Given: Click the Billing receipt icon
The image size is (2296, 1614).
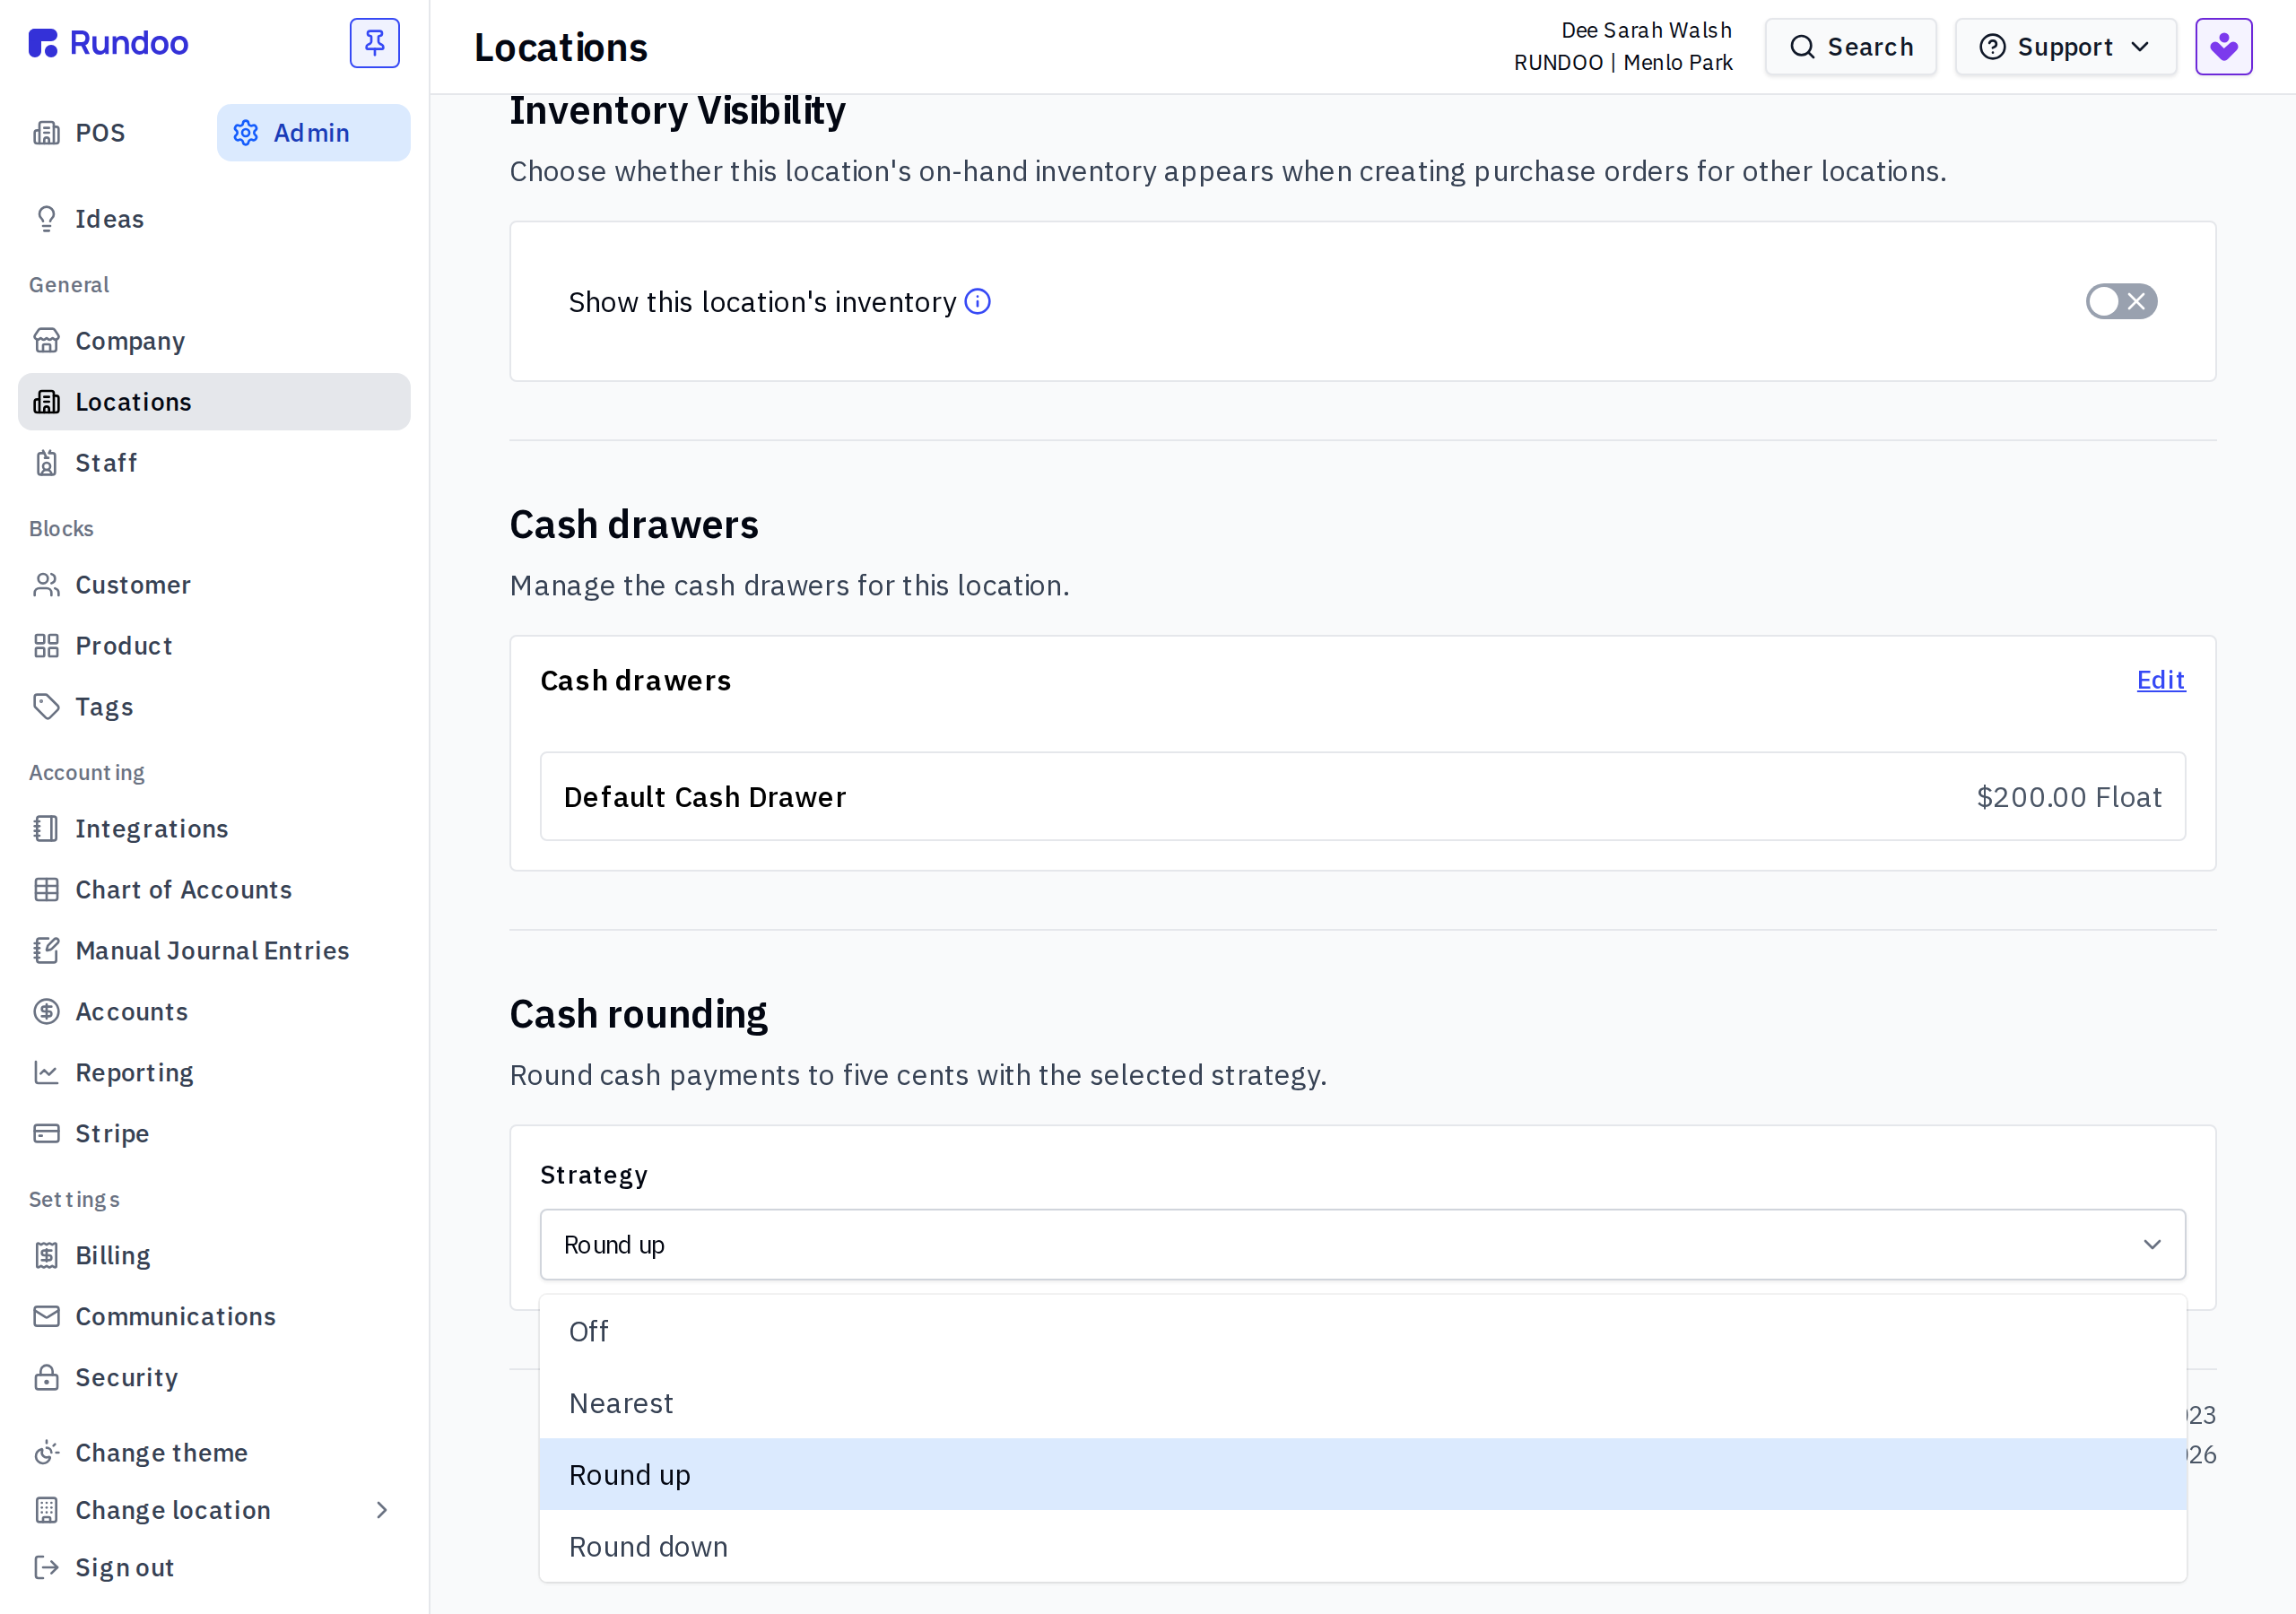Looking at the screenshot, I should [46, 1256].
